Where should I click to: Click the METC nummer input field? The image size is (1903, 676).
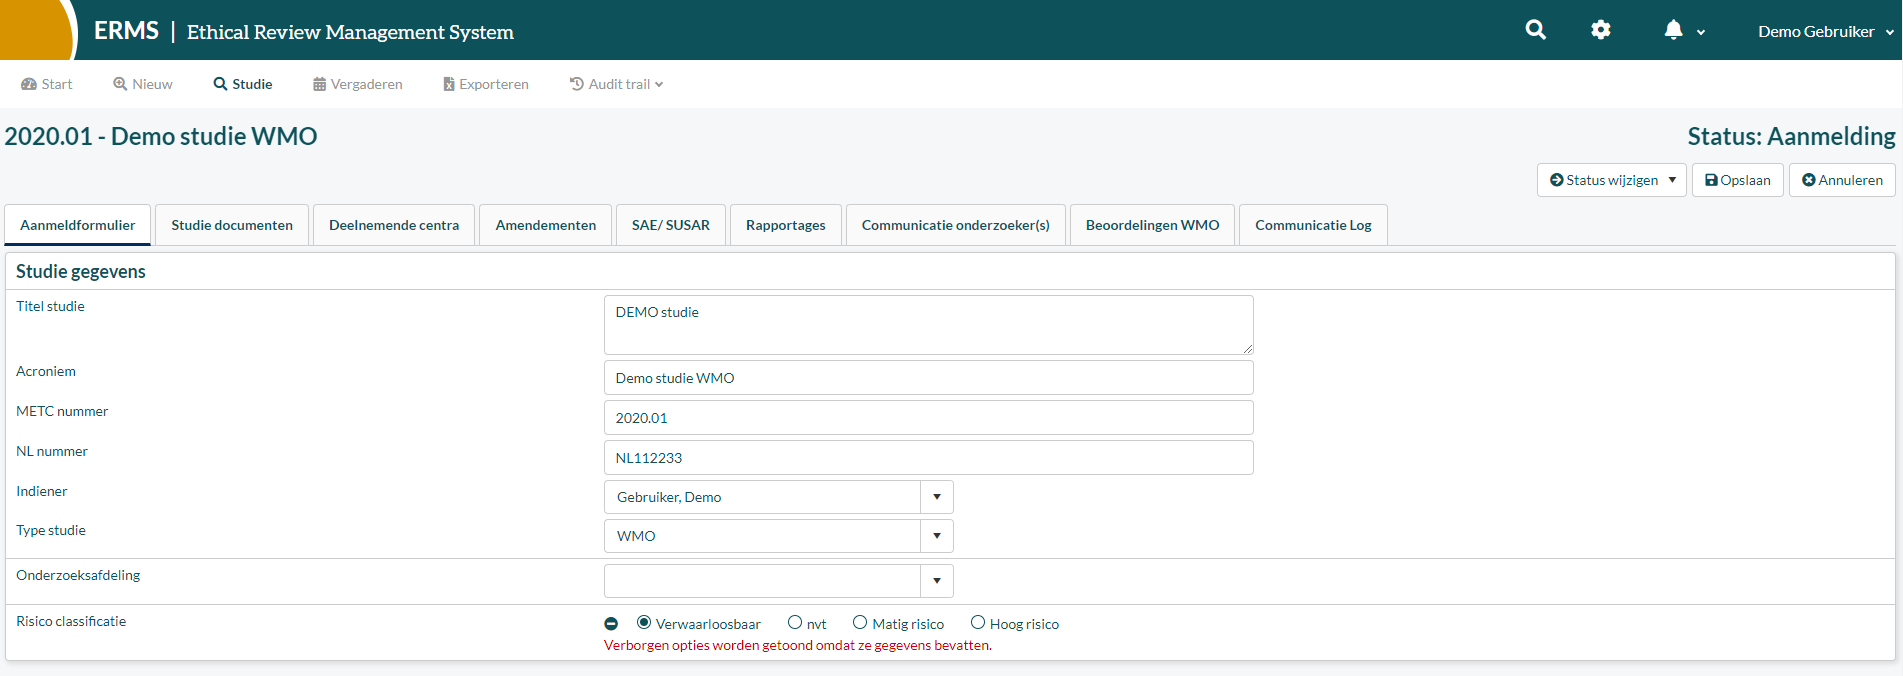tap(929, 418)
